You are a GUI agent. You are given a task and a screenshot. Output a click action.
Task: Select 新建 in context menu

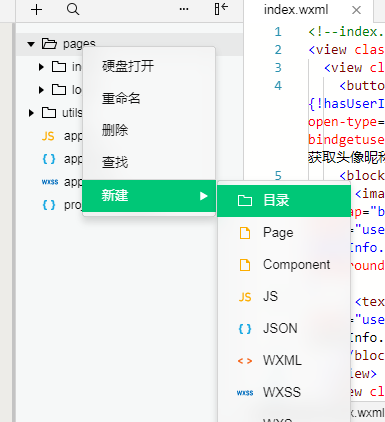[149, 196]
